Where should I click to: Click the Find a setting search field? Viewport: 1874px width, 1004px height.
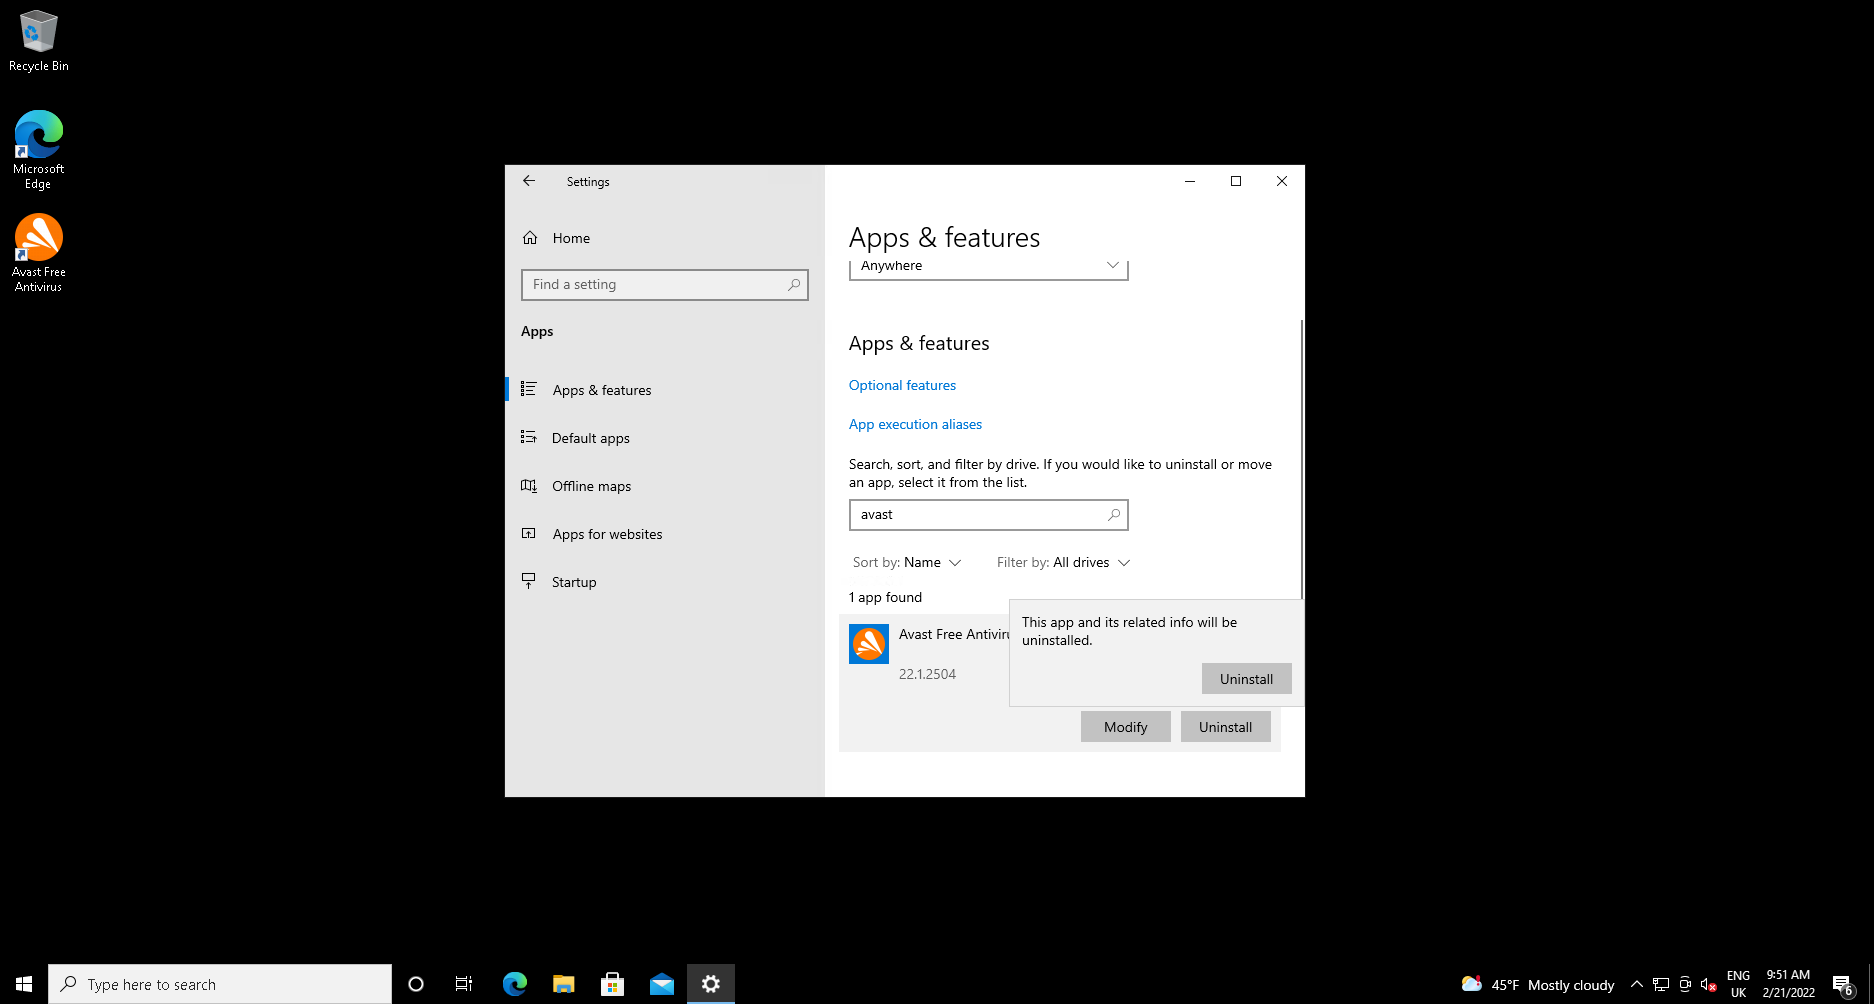pyautogui.click(x=664, y=285)
